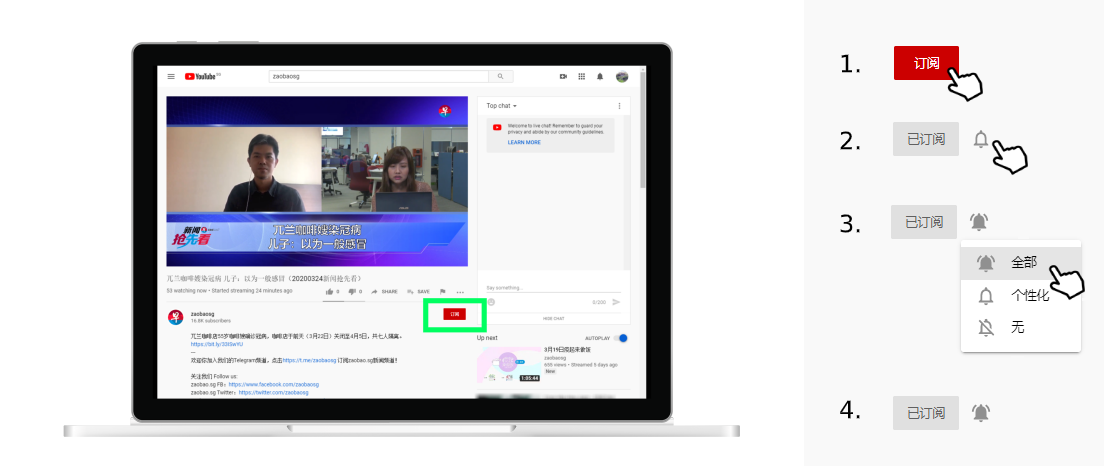1104x466 pixels.
Task: Like the video with thumbs up
Action: [x=332, y=291]
